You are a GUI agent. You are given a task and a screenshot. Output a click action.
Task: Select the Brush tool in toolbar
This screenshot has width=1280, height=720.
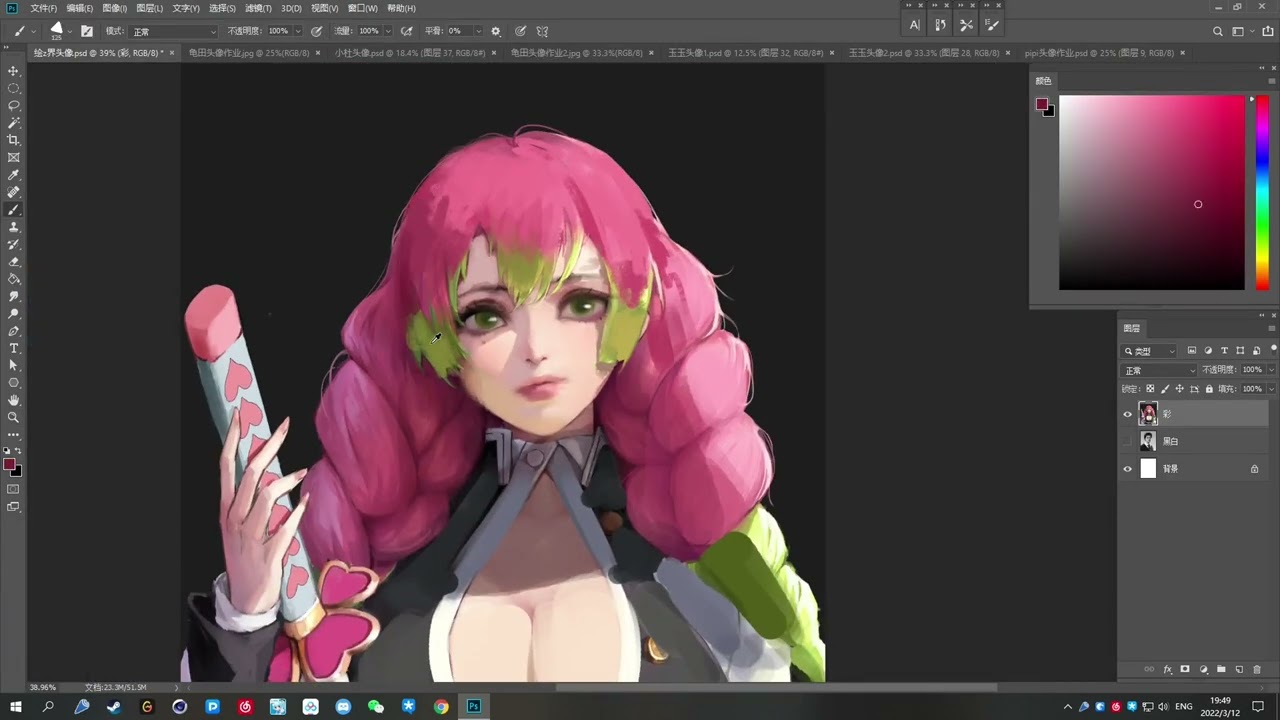(x=14, y=210)
